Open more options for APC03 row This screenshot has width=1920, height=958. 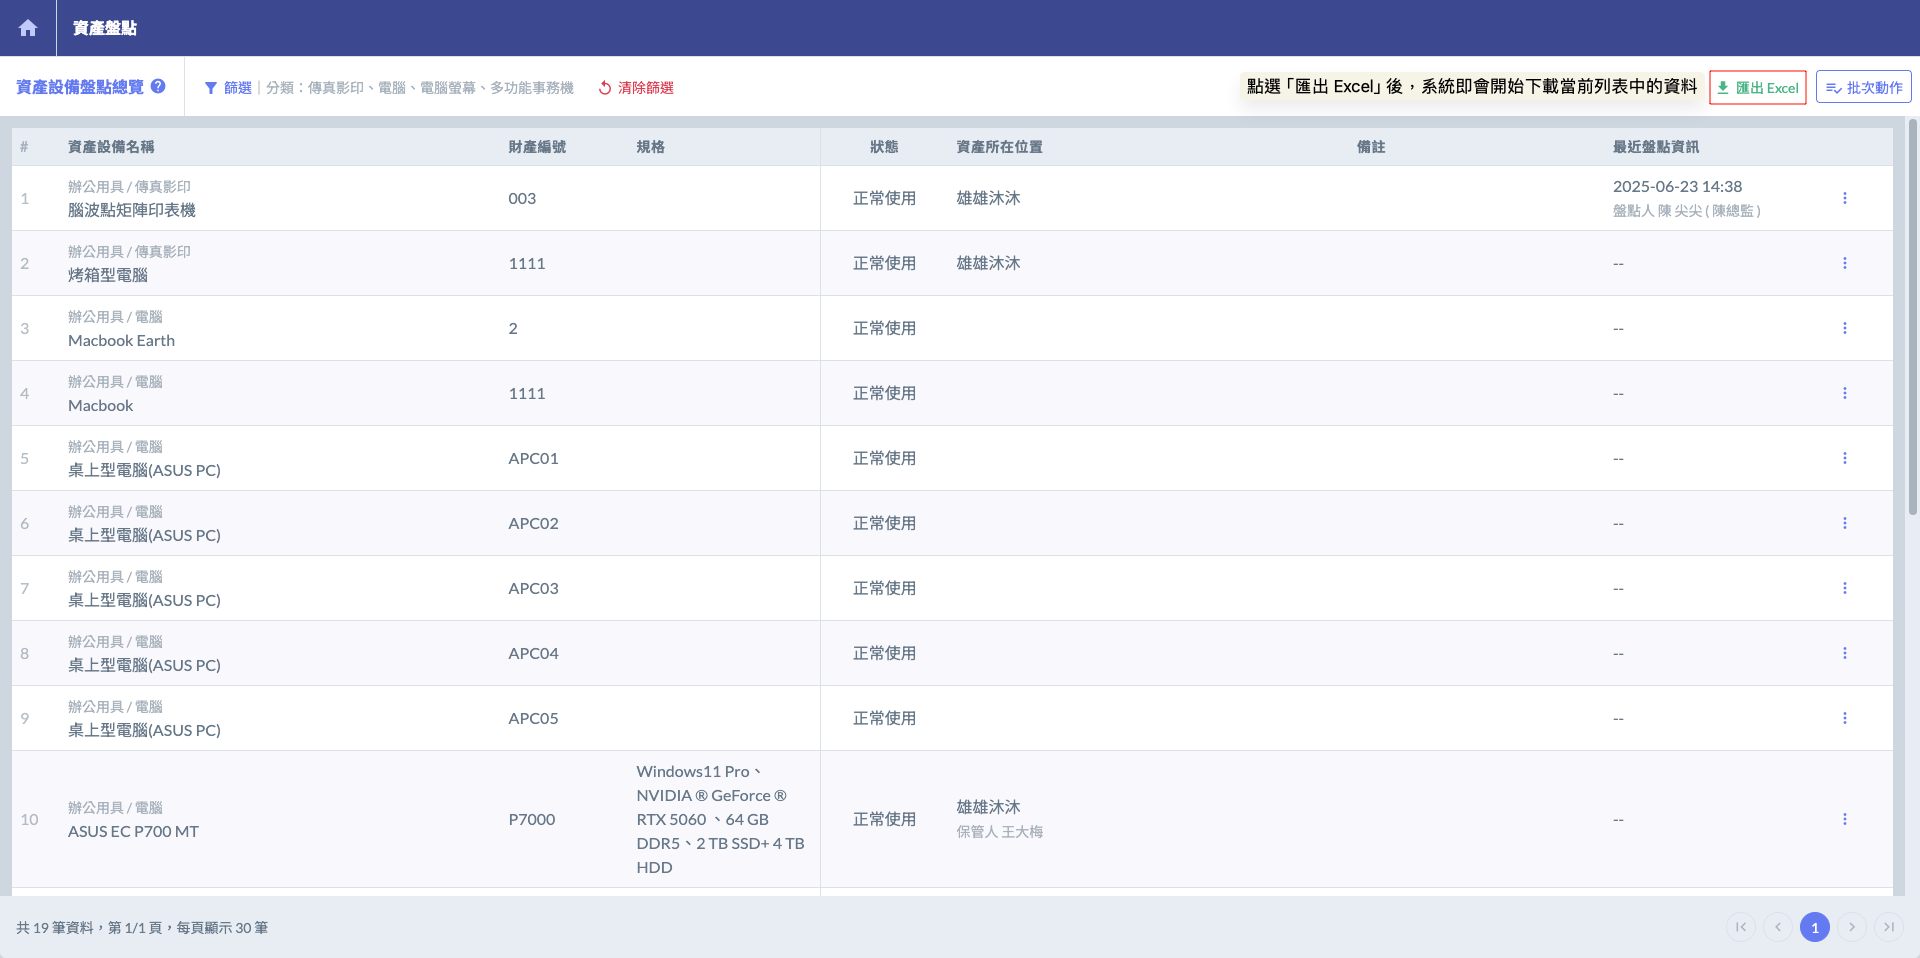[x=1845, y=588]
